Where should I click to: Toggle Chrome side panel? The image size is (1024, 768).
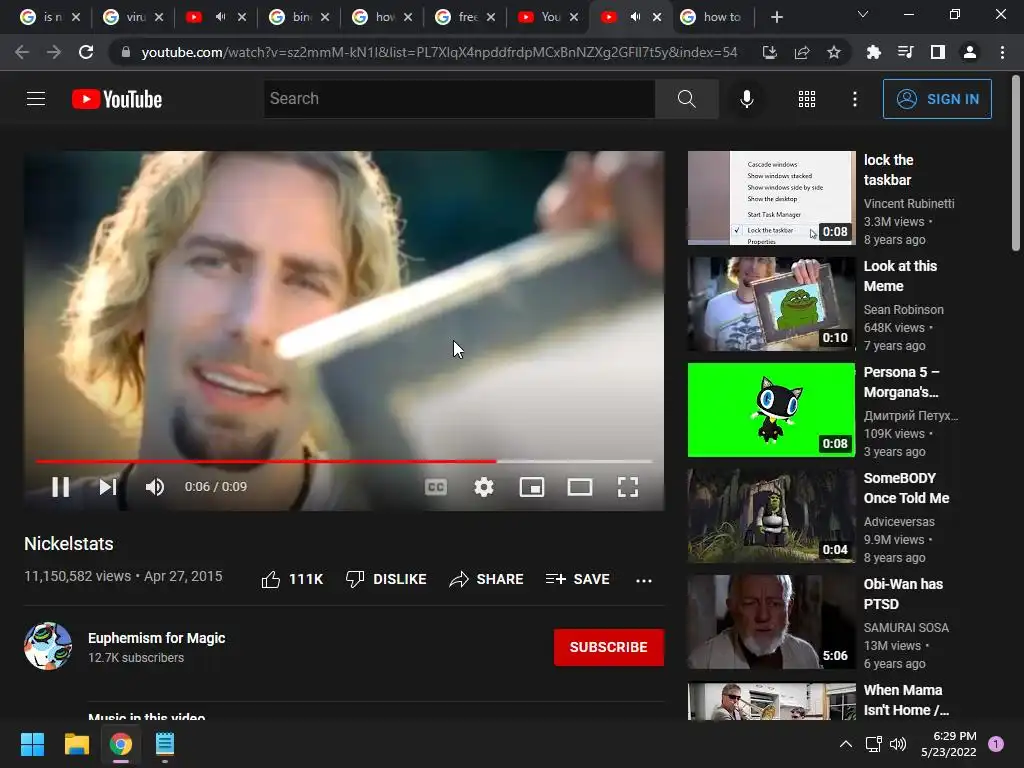[938, 52]
